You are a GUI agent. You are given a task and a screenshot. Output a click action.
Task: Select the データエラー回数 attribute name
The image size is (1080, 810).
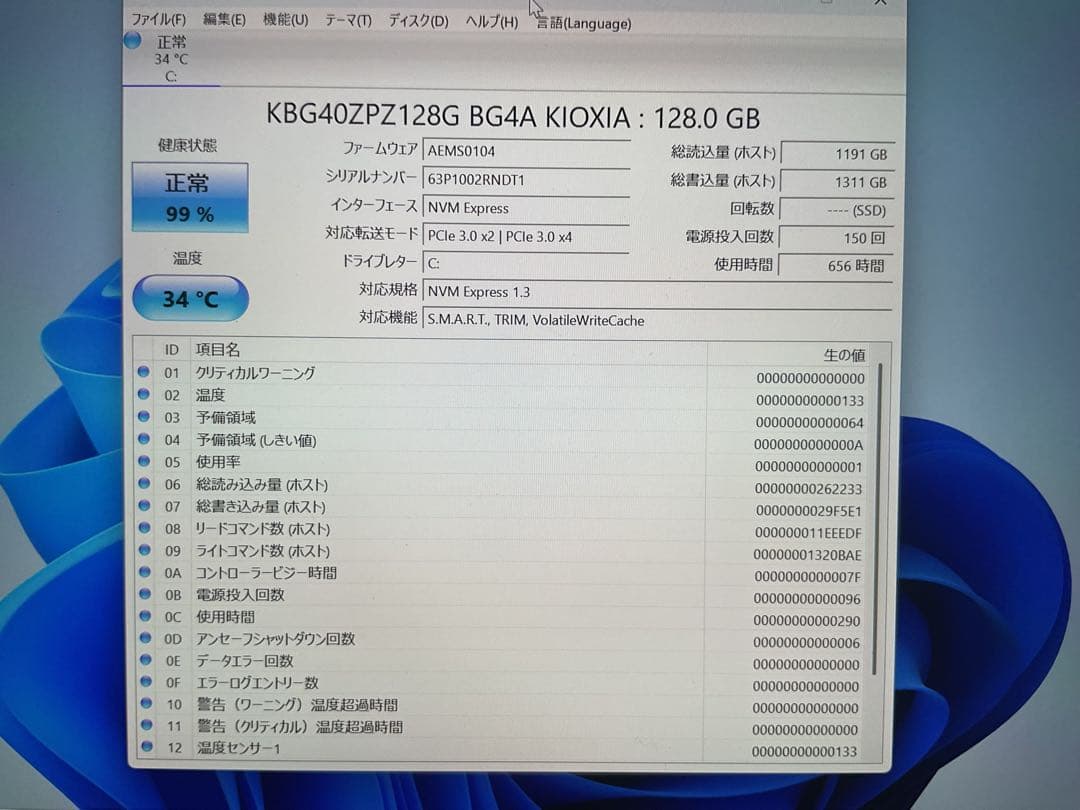[245, 661]
